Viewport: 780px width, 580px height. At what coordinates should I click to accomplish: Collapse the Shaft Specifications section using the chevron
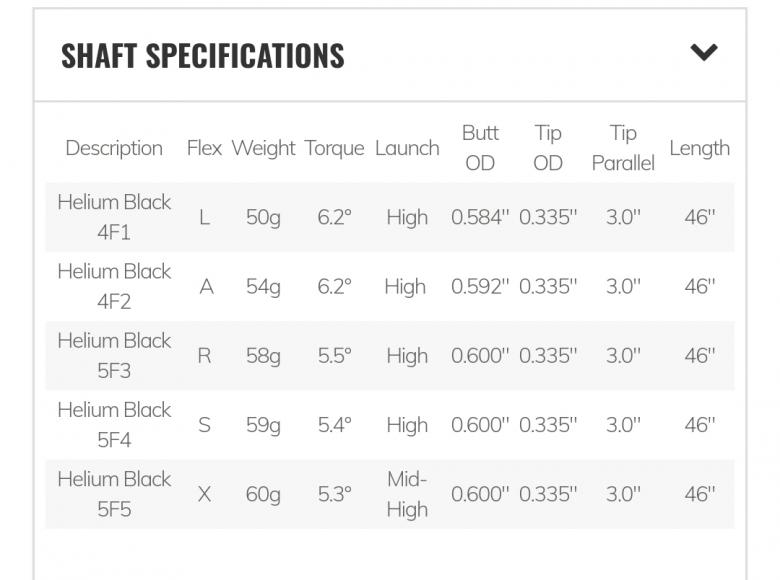704,53
